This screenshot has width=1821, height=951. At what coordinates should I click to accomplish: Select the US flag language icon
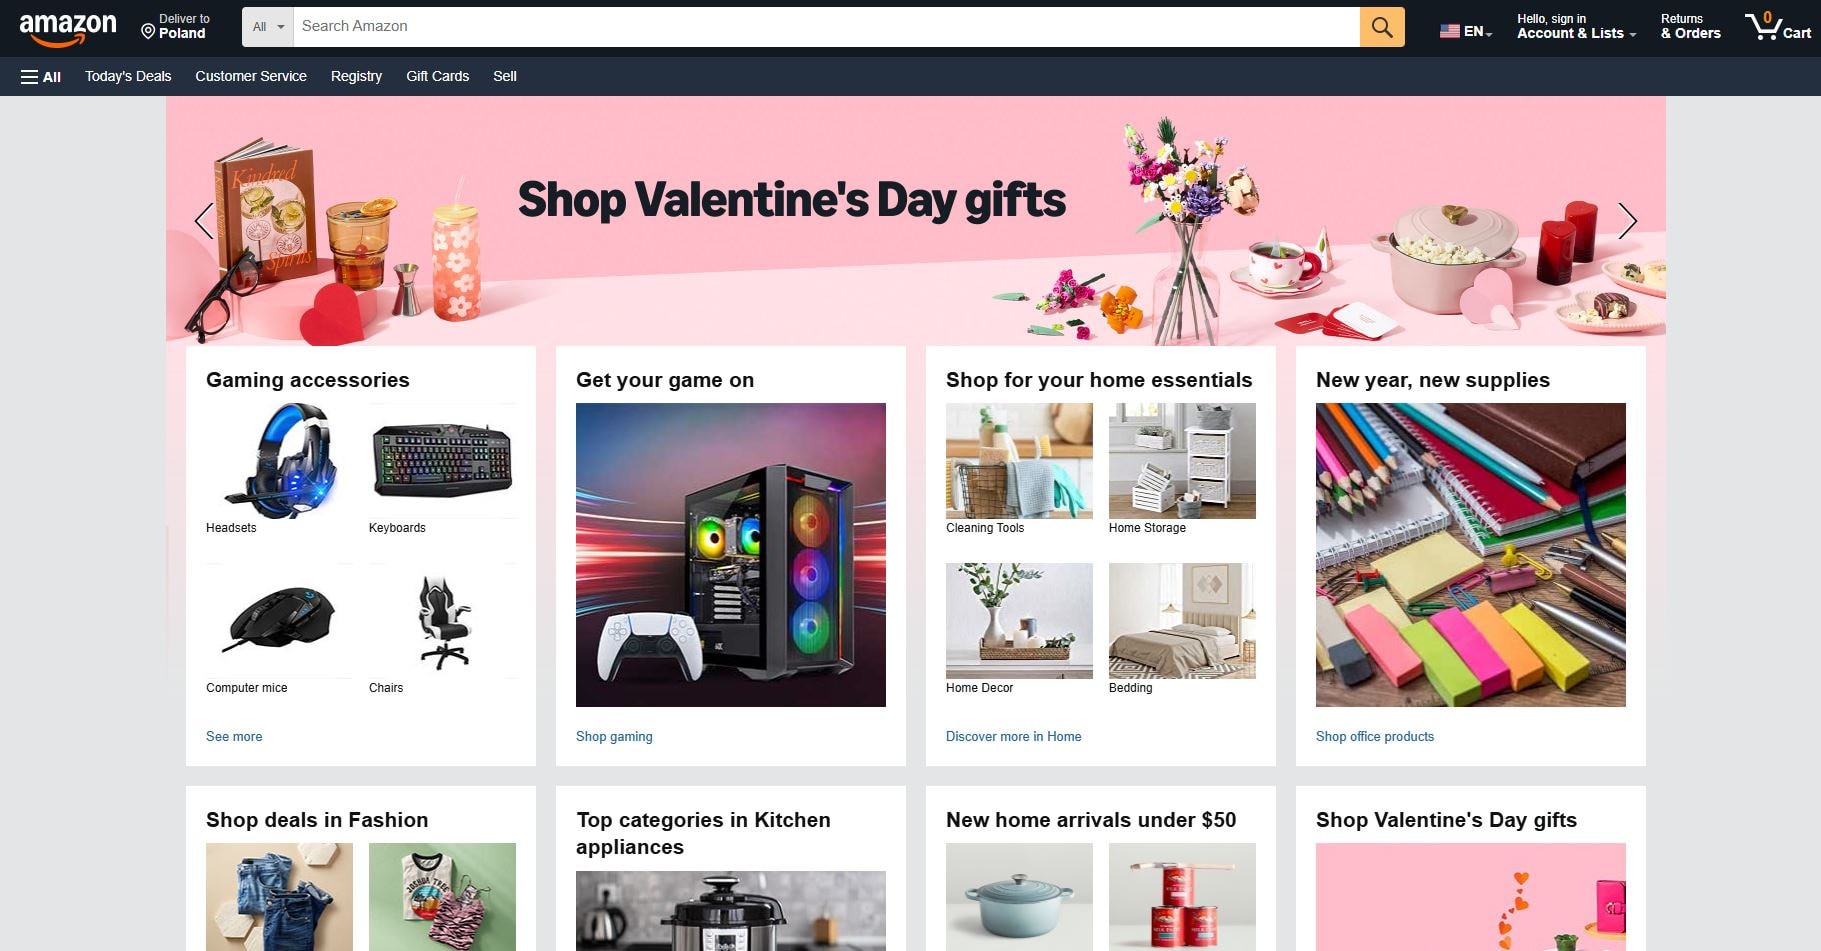tap(1449, 31)
